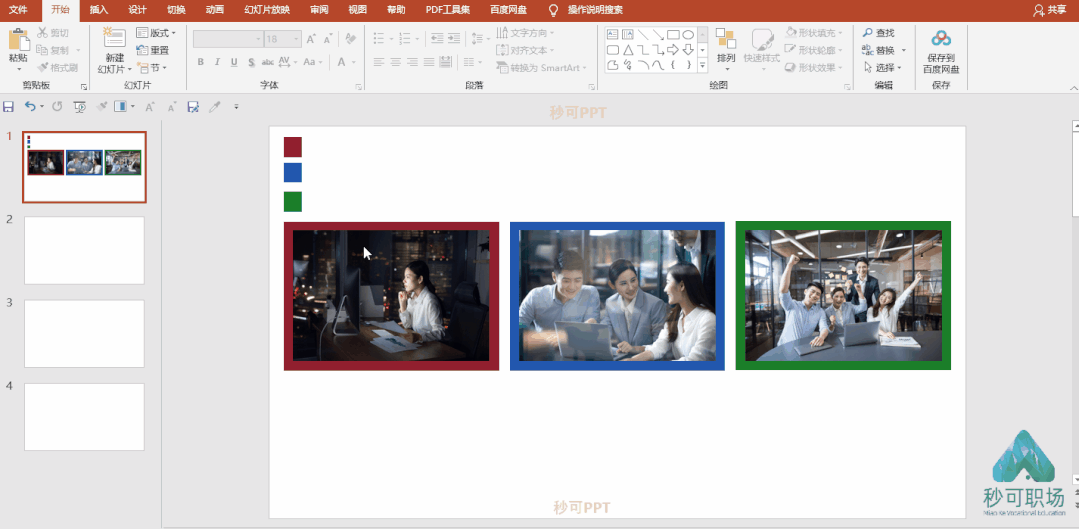Viewport: 1079px width, 529px height.
Task: Toggle Underline formatting button
Action: pyautogui.click(x=234, y=62)
